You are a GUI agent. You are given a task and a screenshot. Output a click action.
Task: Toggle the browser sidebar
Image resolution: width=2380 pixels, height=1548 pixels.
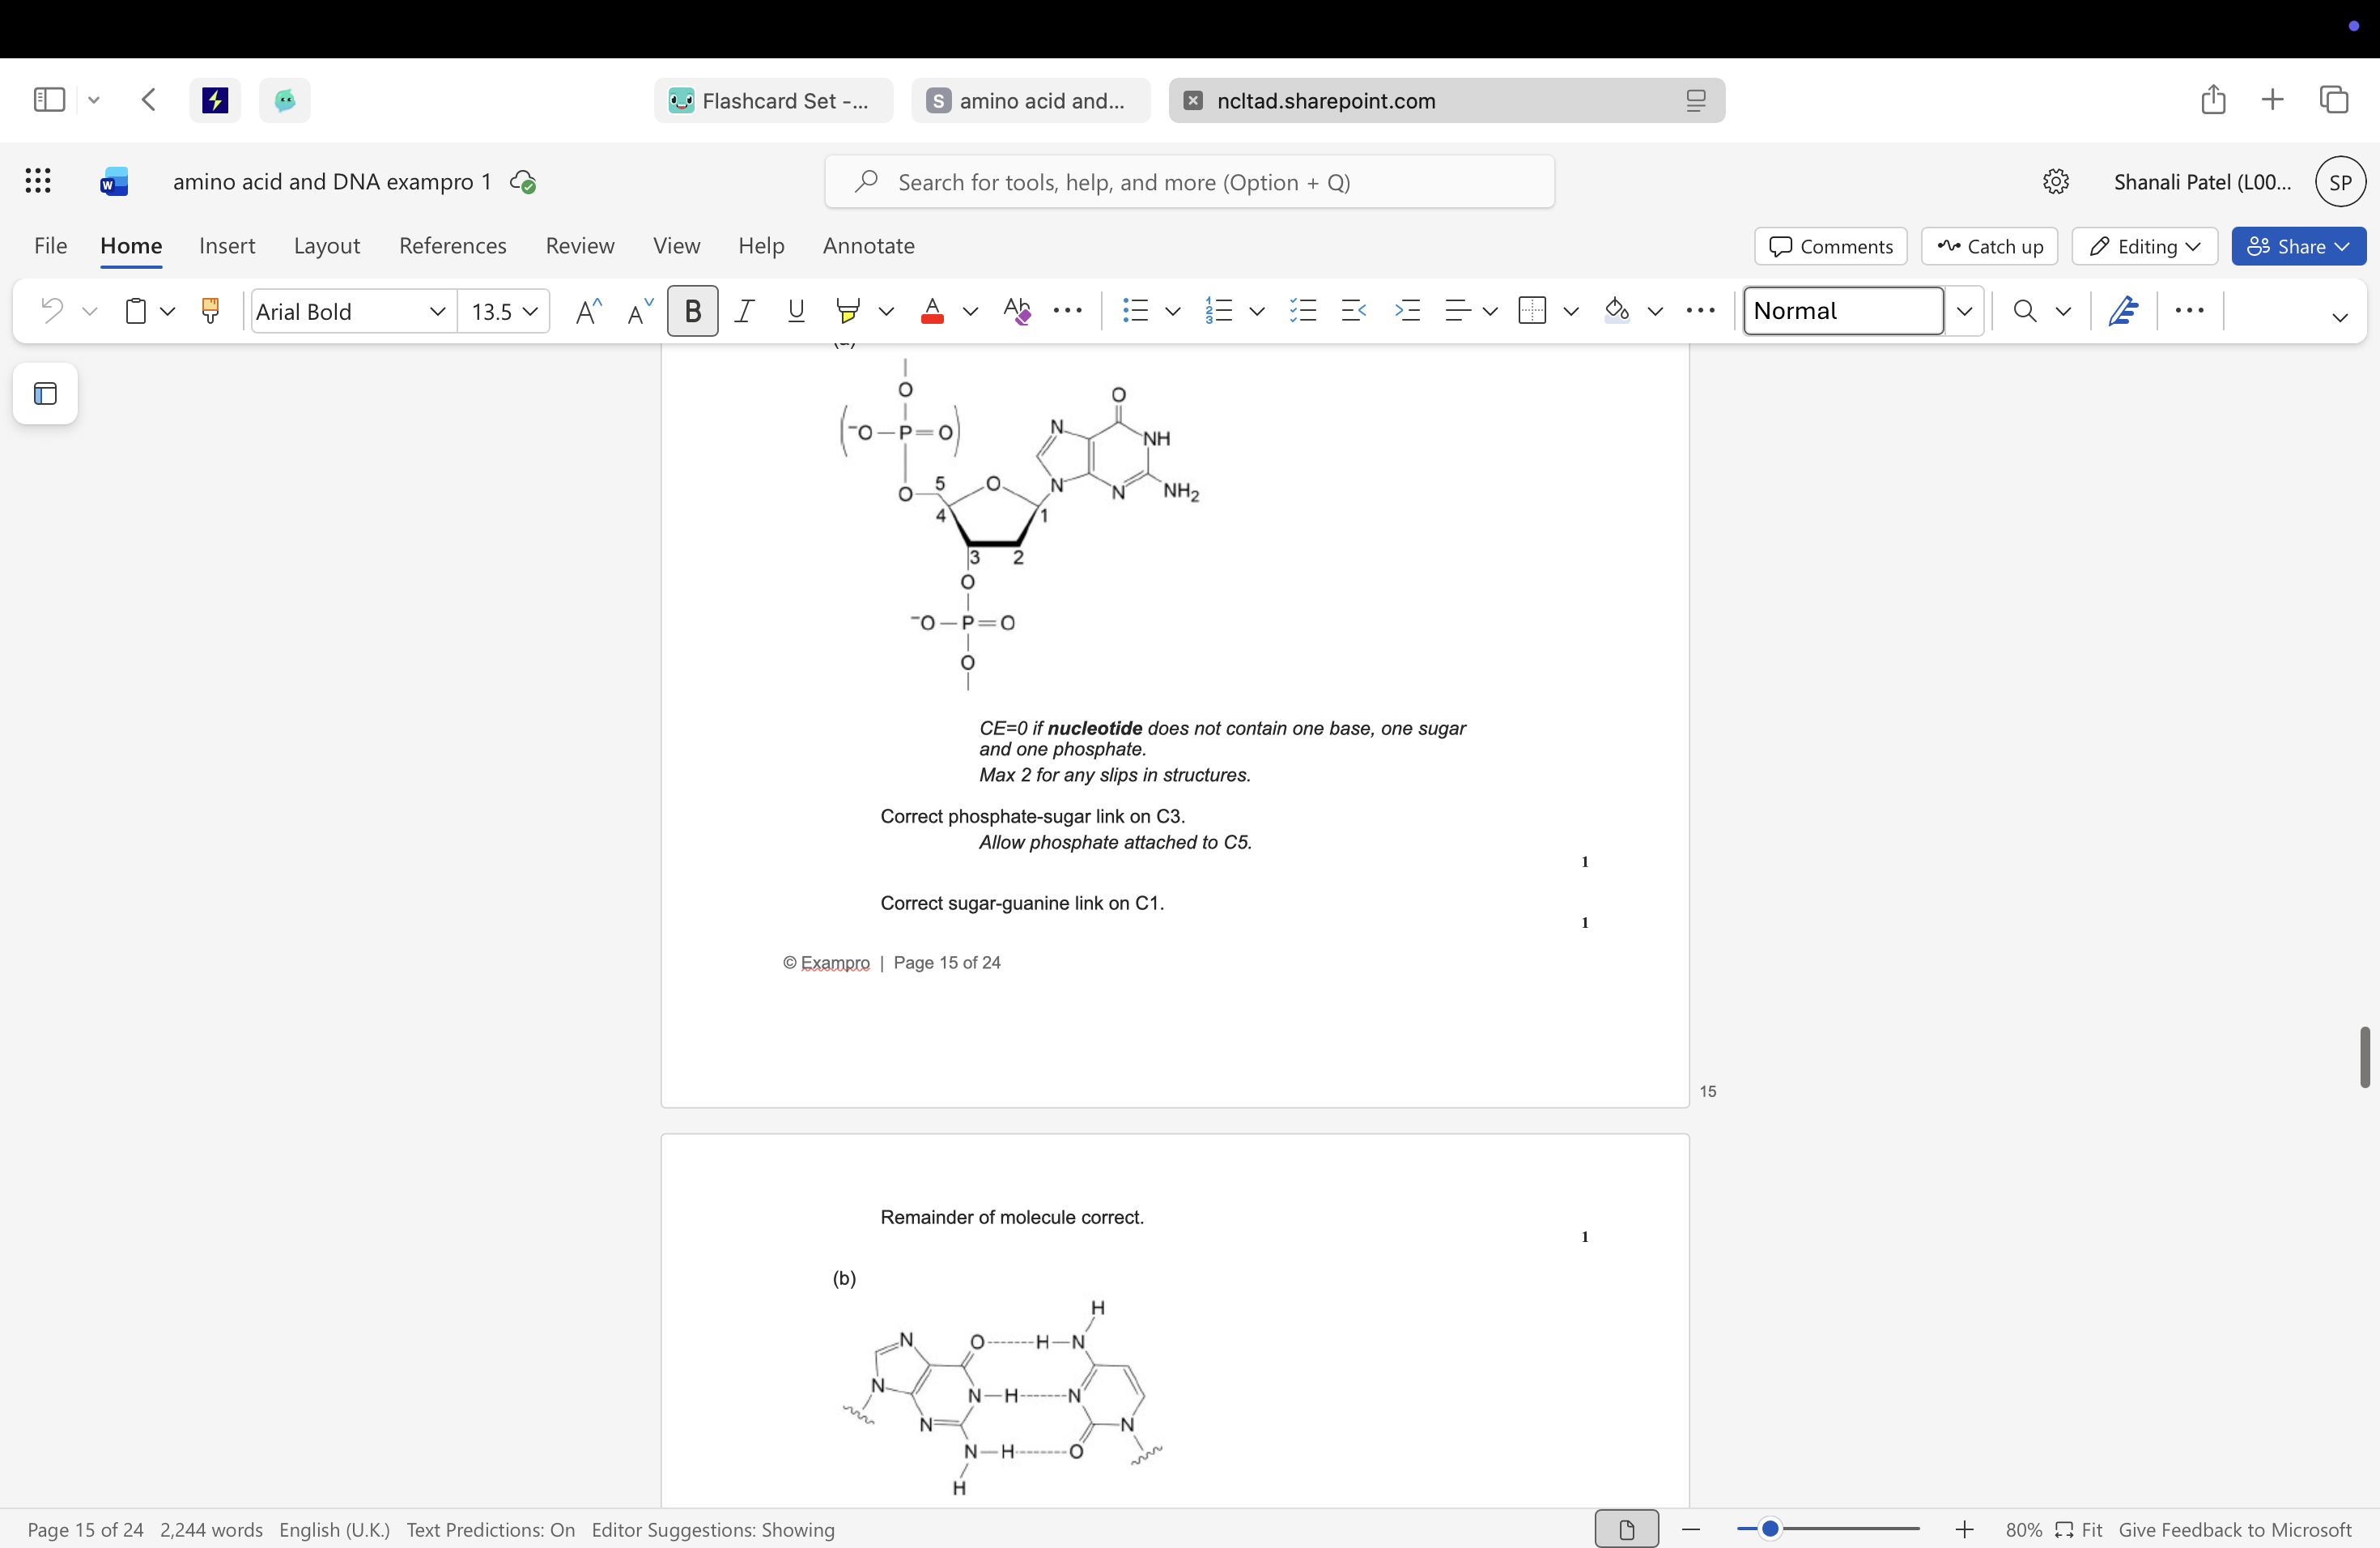[x=49, y=100]
